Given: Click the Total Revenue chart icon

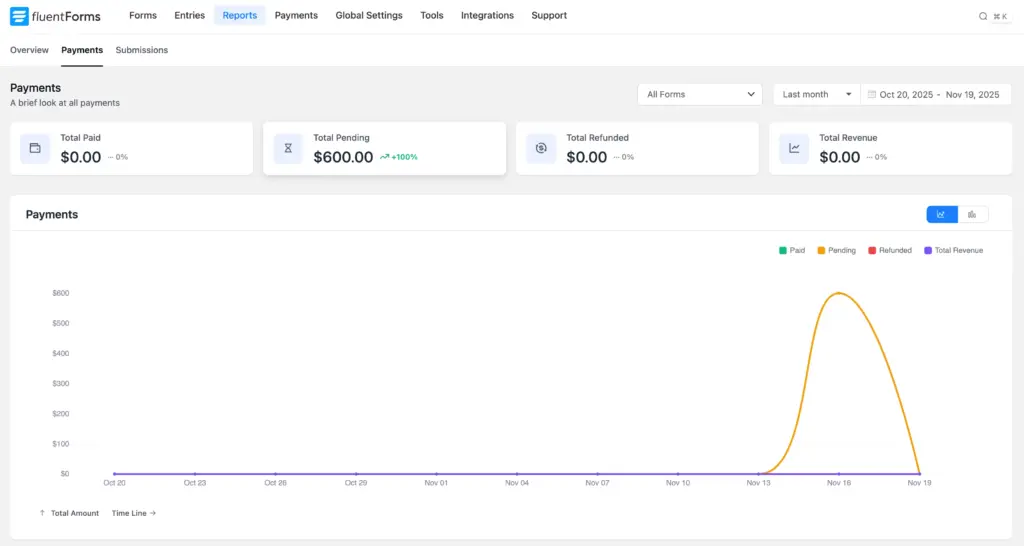Looking at the screenshot, I should pos(794,148).
